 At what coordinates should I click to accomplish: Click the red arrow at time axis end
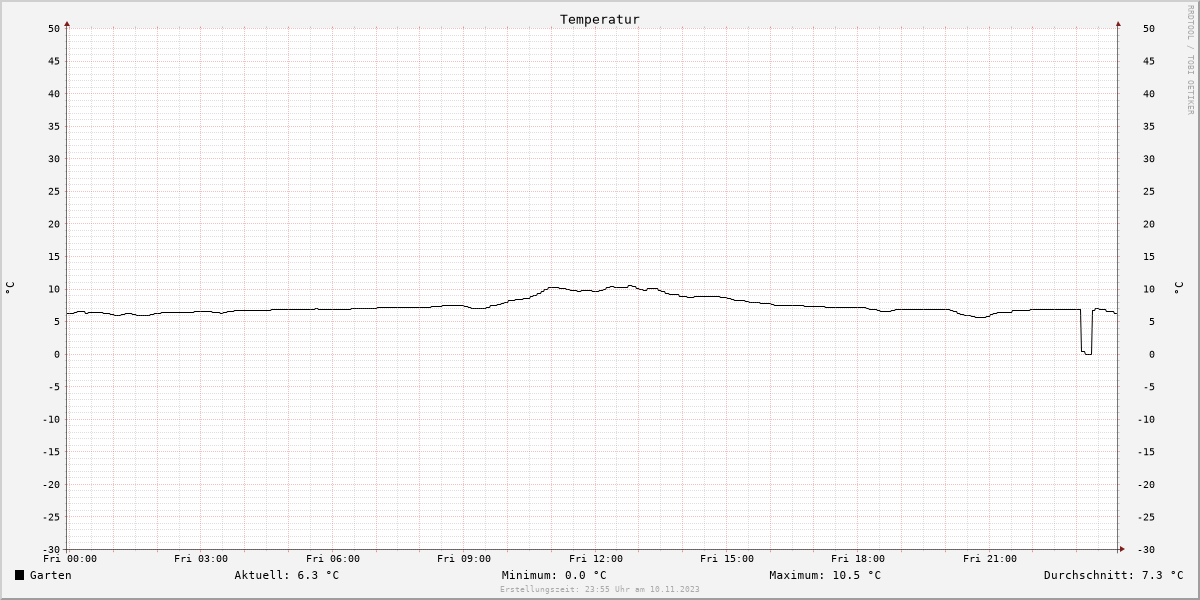tap(1121, 548)
